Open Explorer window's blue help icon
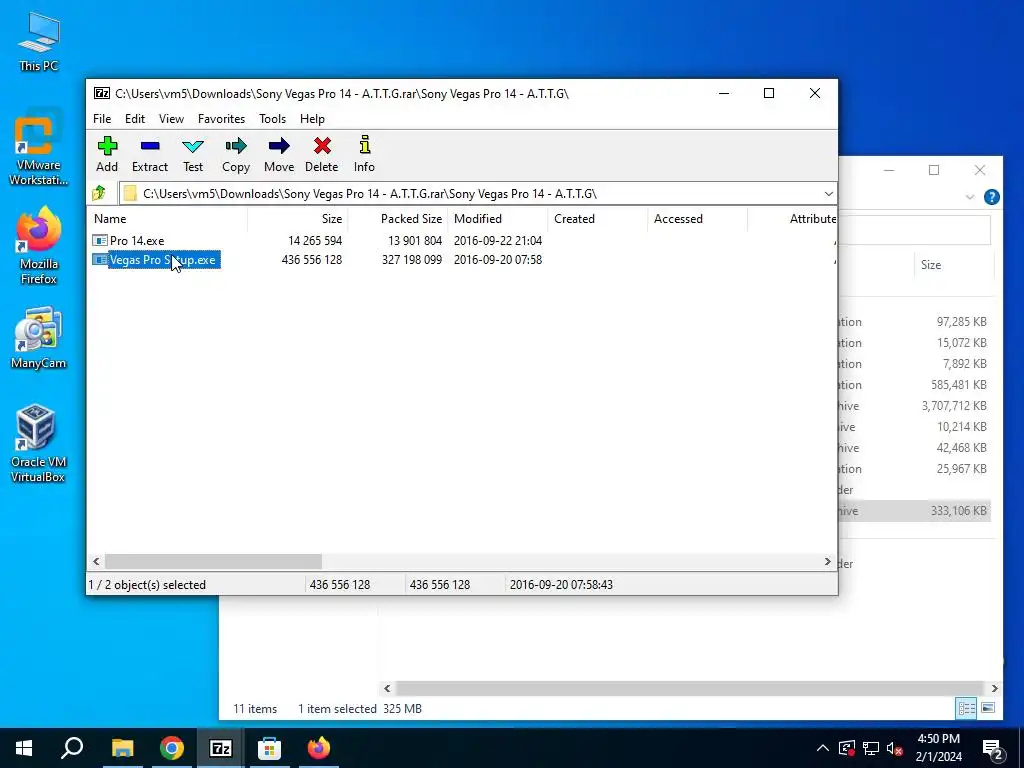 pyautogui.click(x=991, y=197)
